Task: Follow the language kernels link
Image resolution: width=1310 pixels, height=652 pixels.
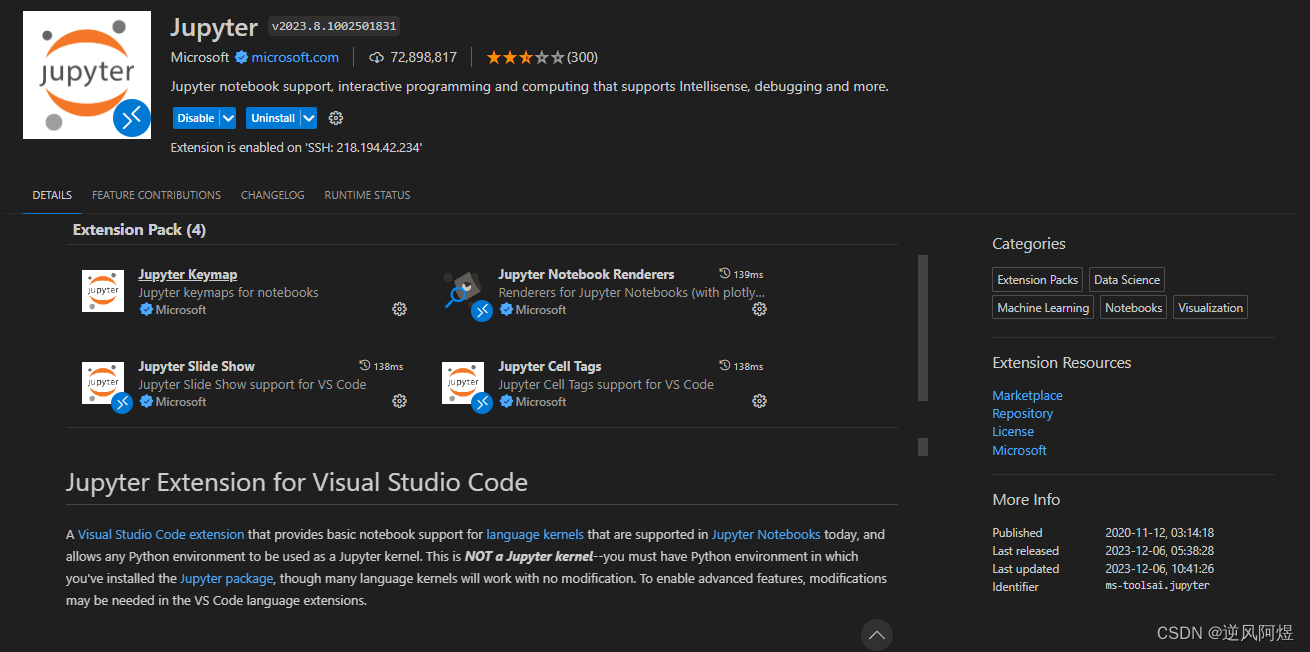Action: [535, 535]
